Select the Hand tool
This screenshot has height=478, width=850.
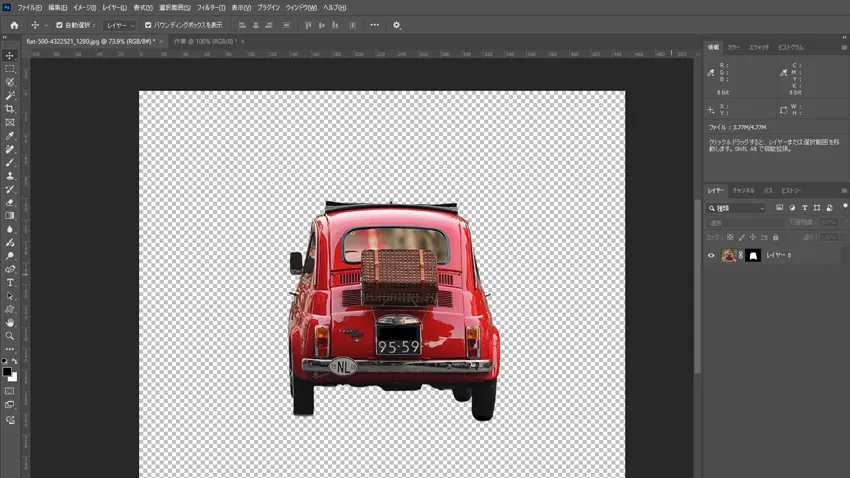(10, 323)
